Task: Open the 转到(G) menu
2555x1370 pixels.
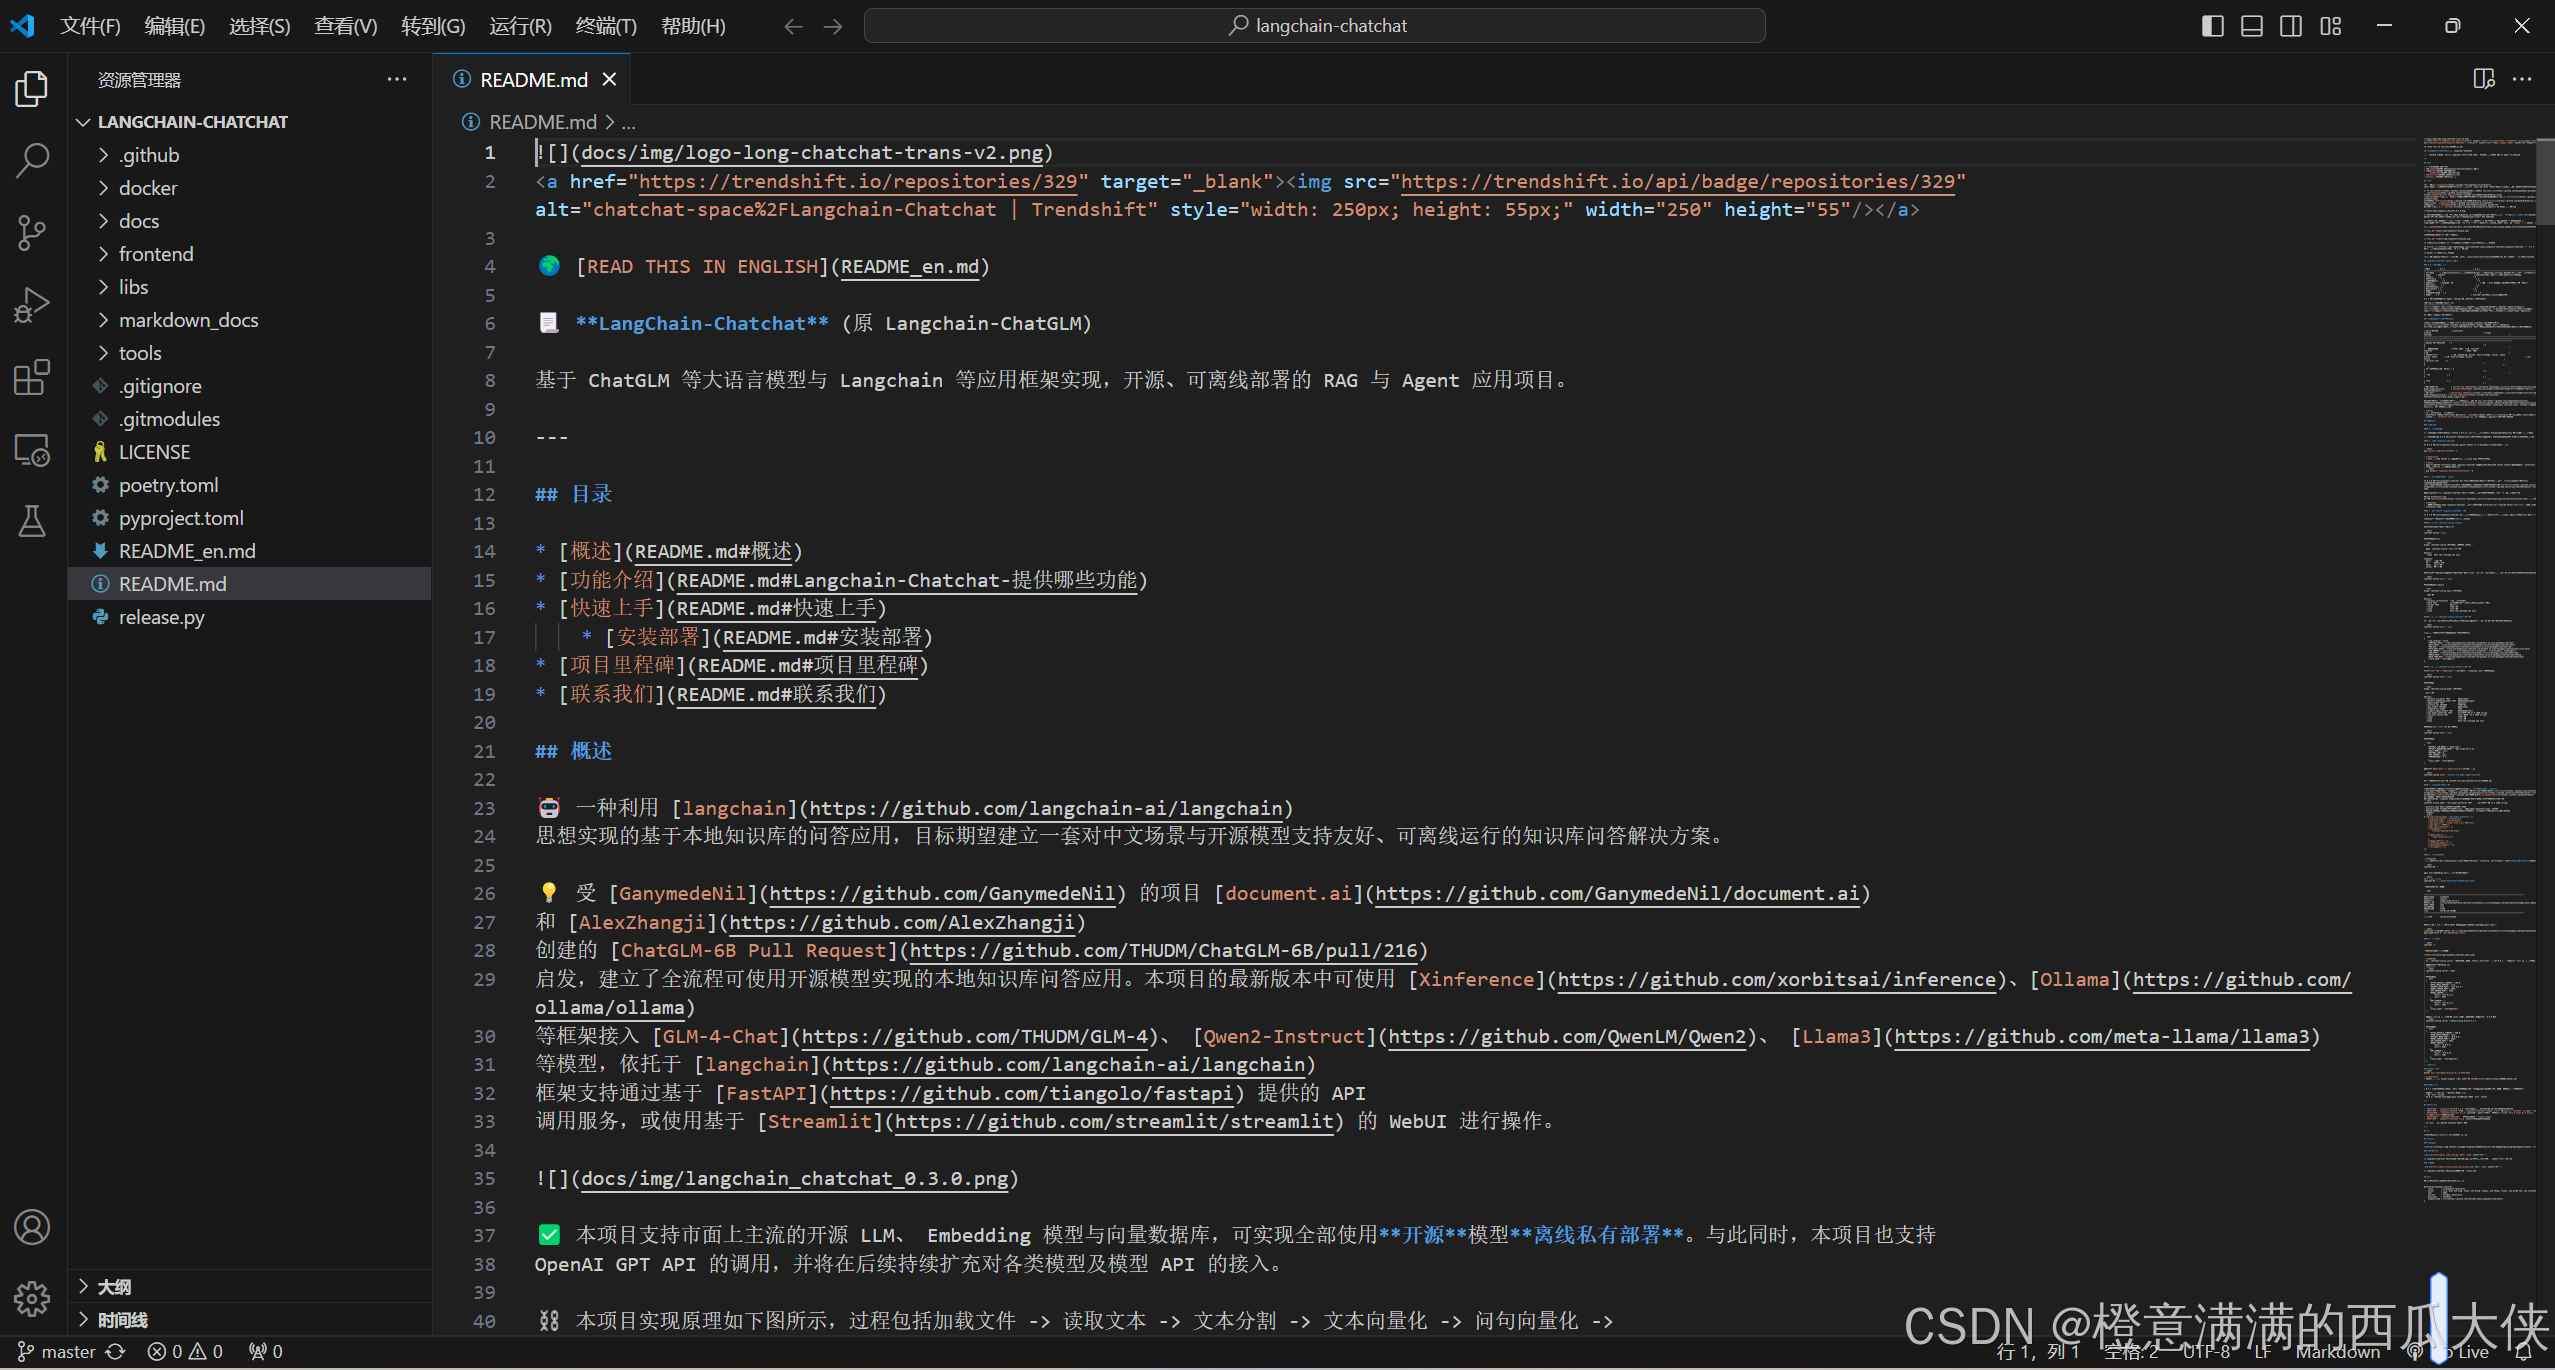Action: [x=433, y=26]
